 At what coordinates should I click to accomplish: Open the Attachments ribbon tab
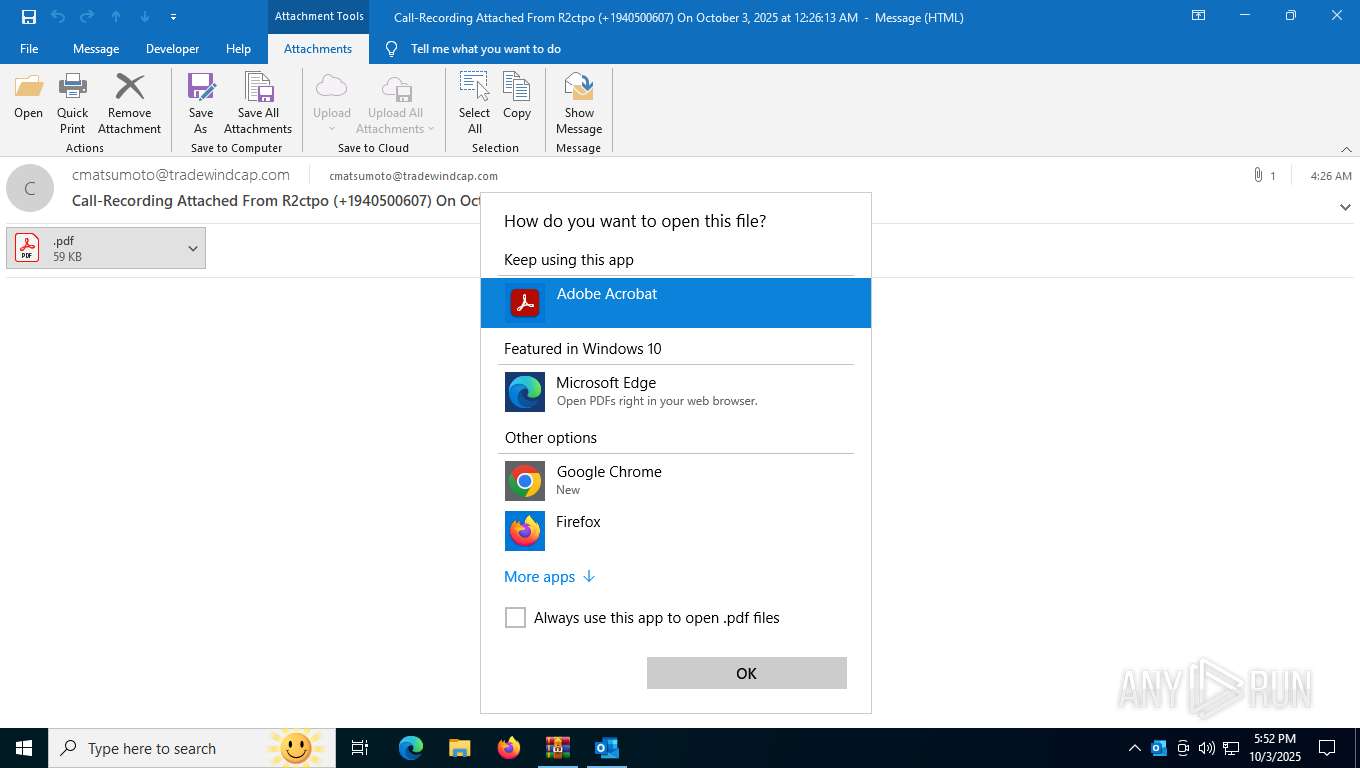tap(318, 49)
